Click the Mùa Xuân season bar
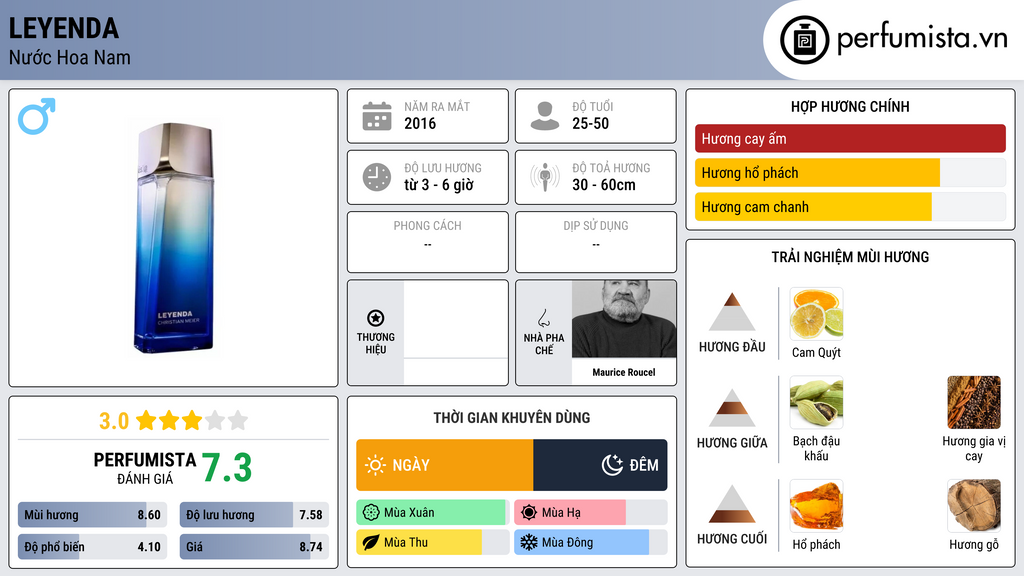Image resolution: width=1024 pixels, height=576 pixels. [433, 513]
